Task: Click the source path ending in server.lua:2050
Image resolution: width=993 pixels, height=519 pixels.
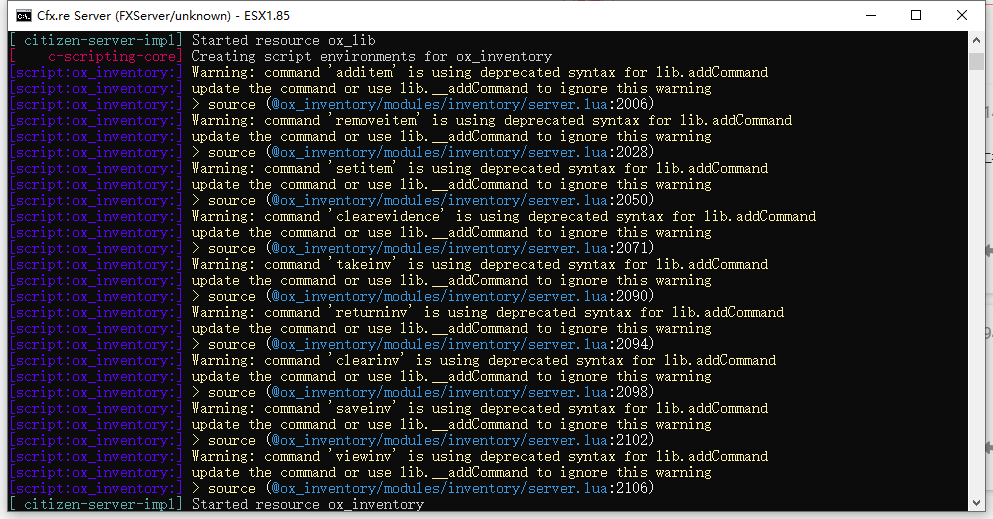Action: (460, 201)
